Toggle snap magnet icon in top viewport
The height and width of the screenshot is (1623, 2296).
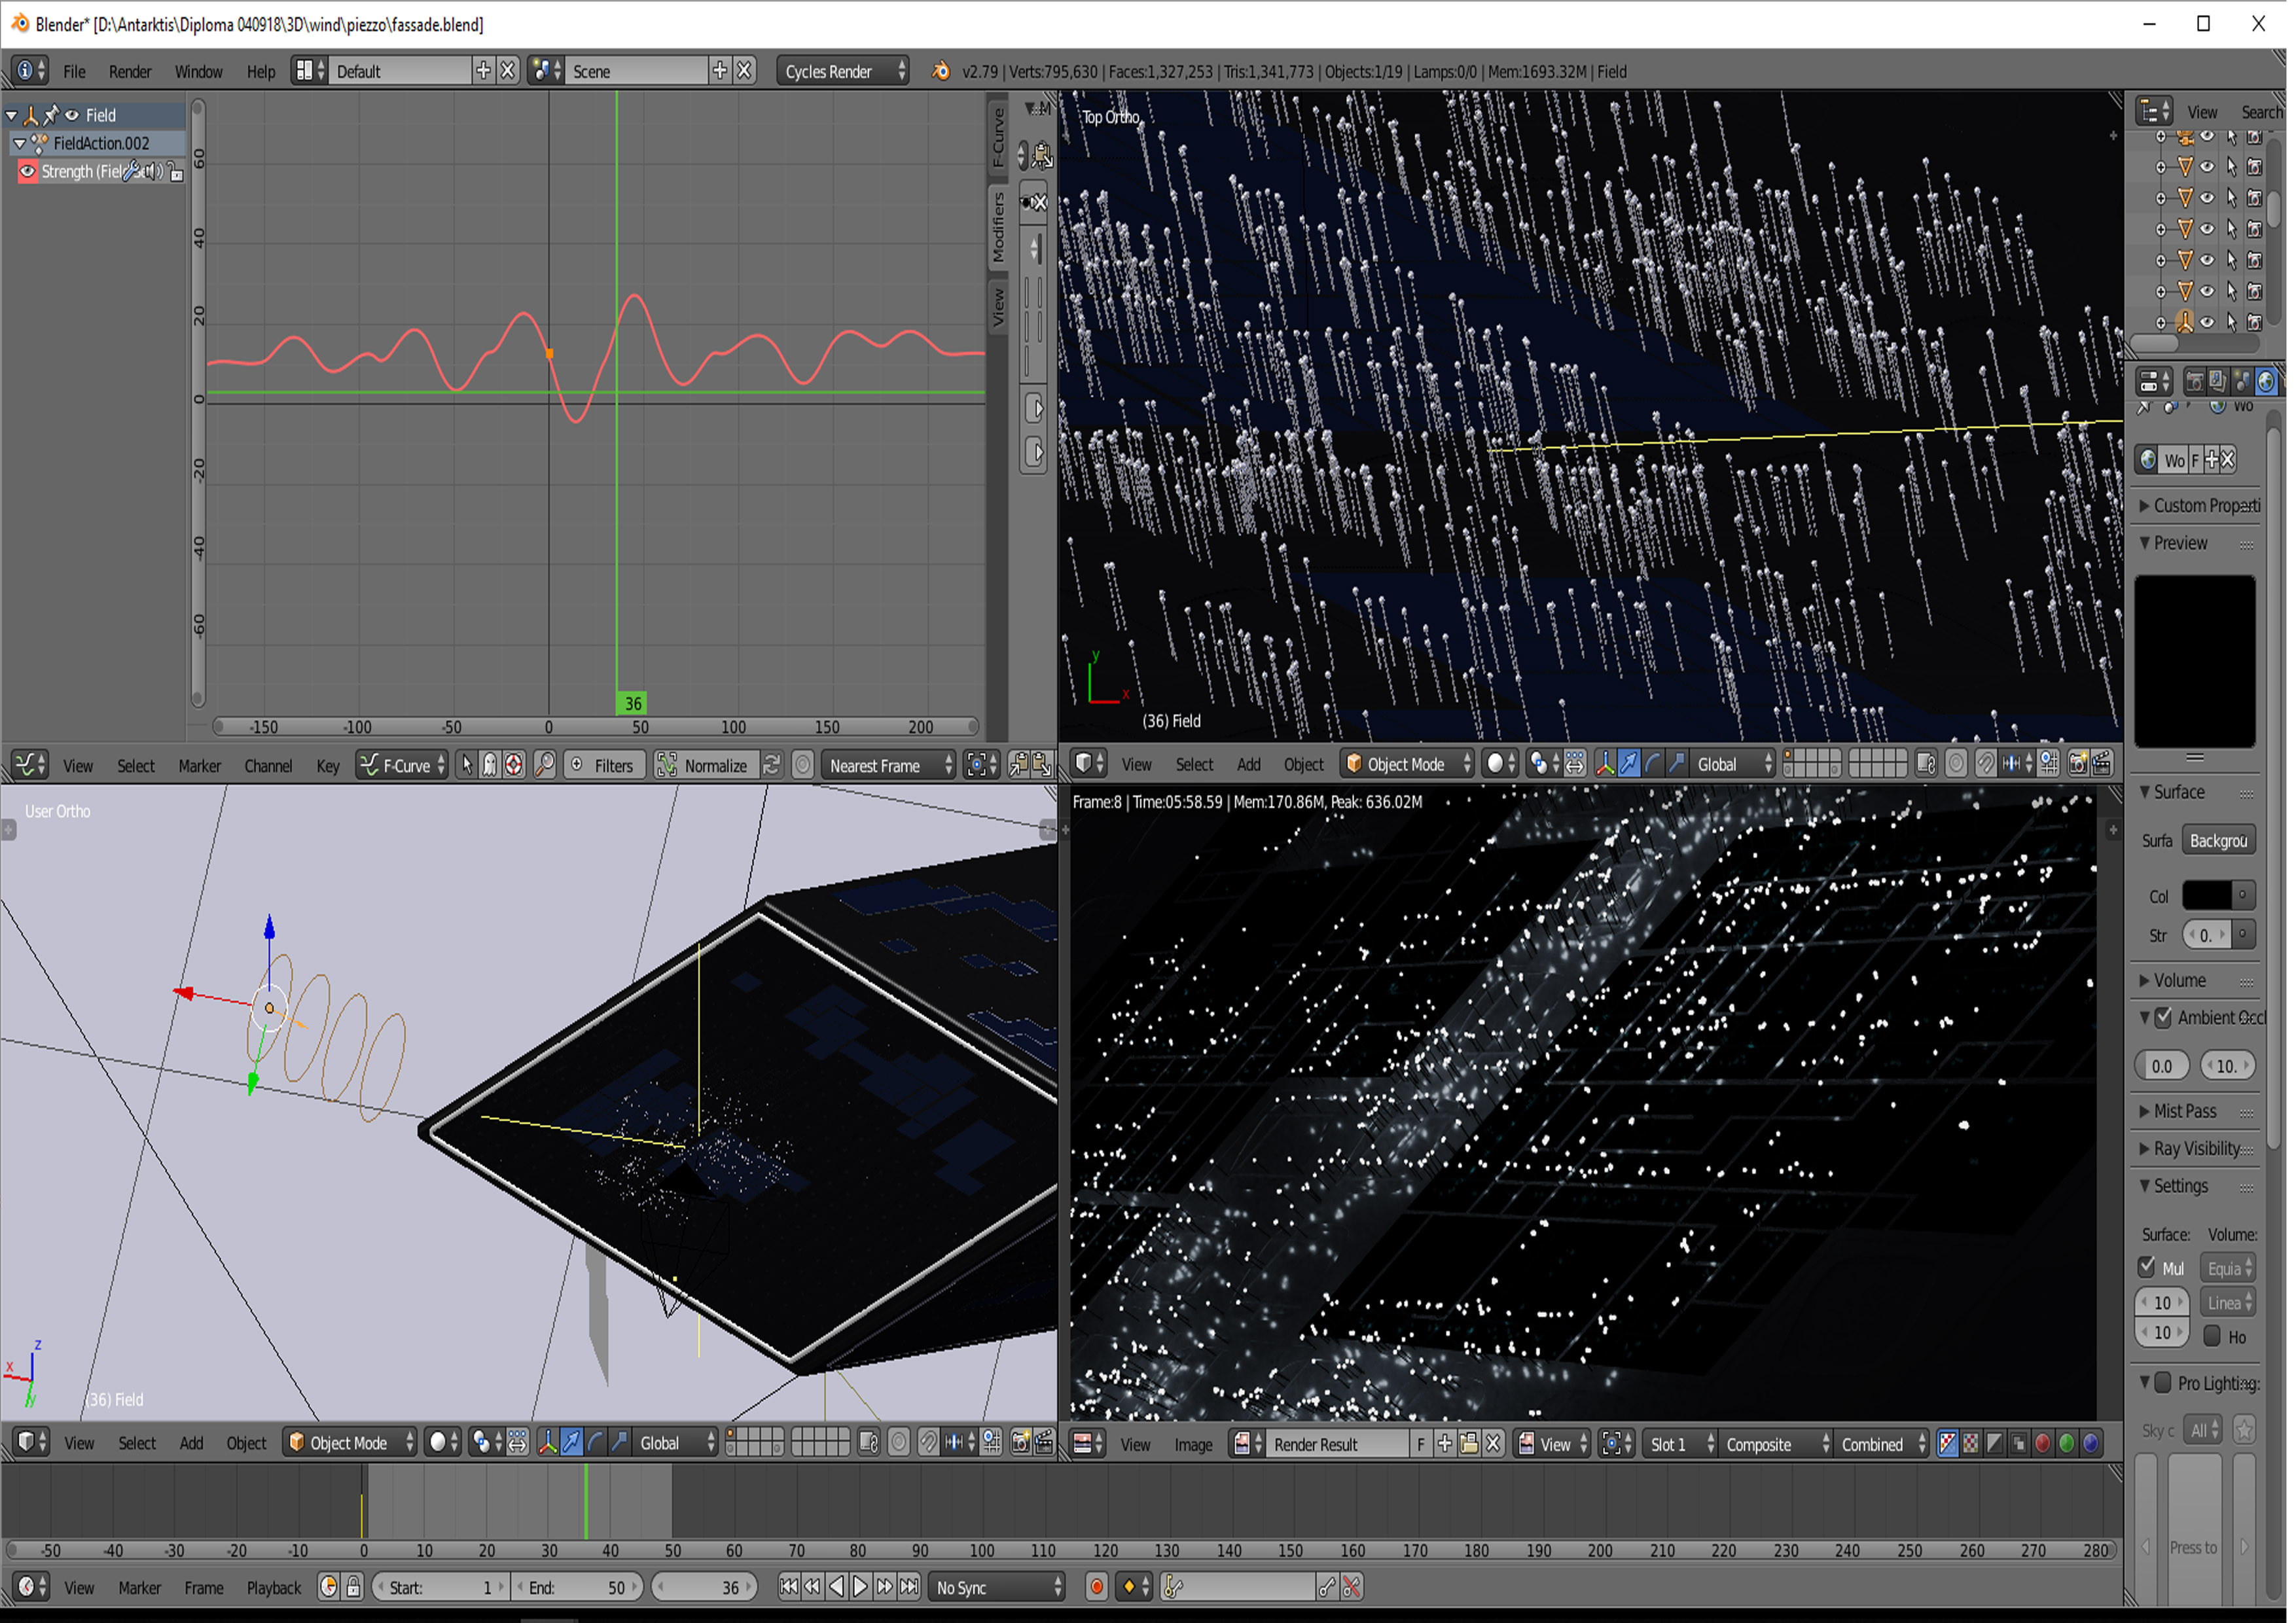pyautogui.click(x=1986, y=765)
